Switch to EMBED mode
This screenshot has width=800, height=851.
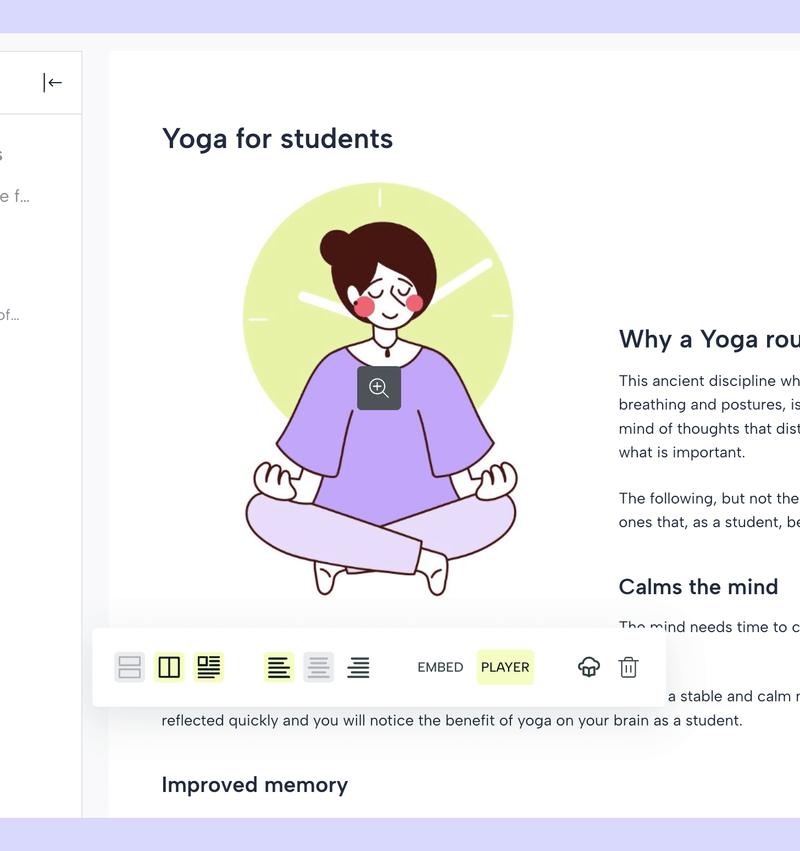440,667
